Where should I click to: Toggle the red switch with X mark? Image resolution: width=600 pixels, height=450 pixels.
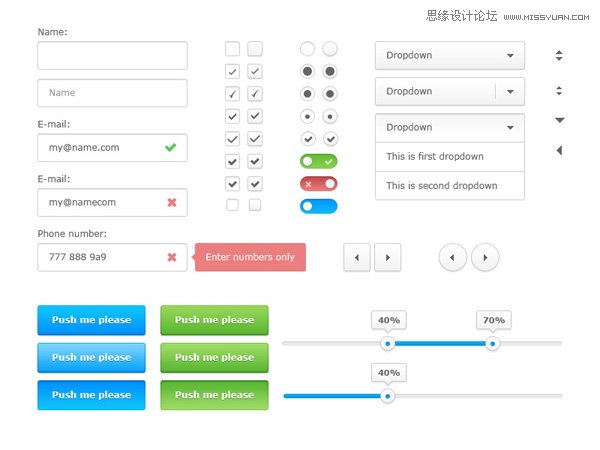[x=319, y=184]
